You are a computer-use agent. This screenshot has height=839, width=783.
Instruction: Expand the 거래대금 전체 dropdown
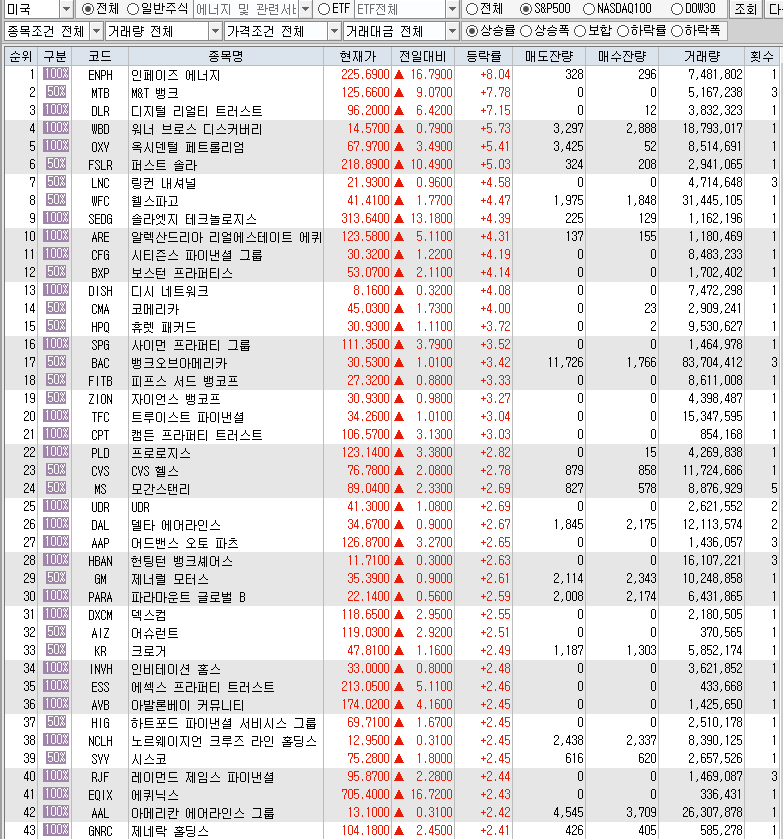(453, 32)
